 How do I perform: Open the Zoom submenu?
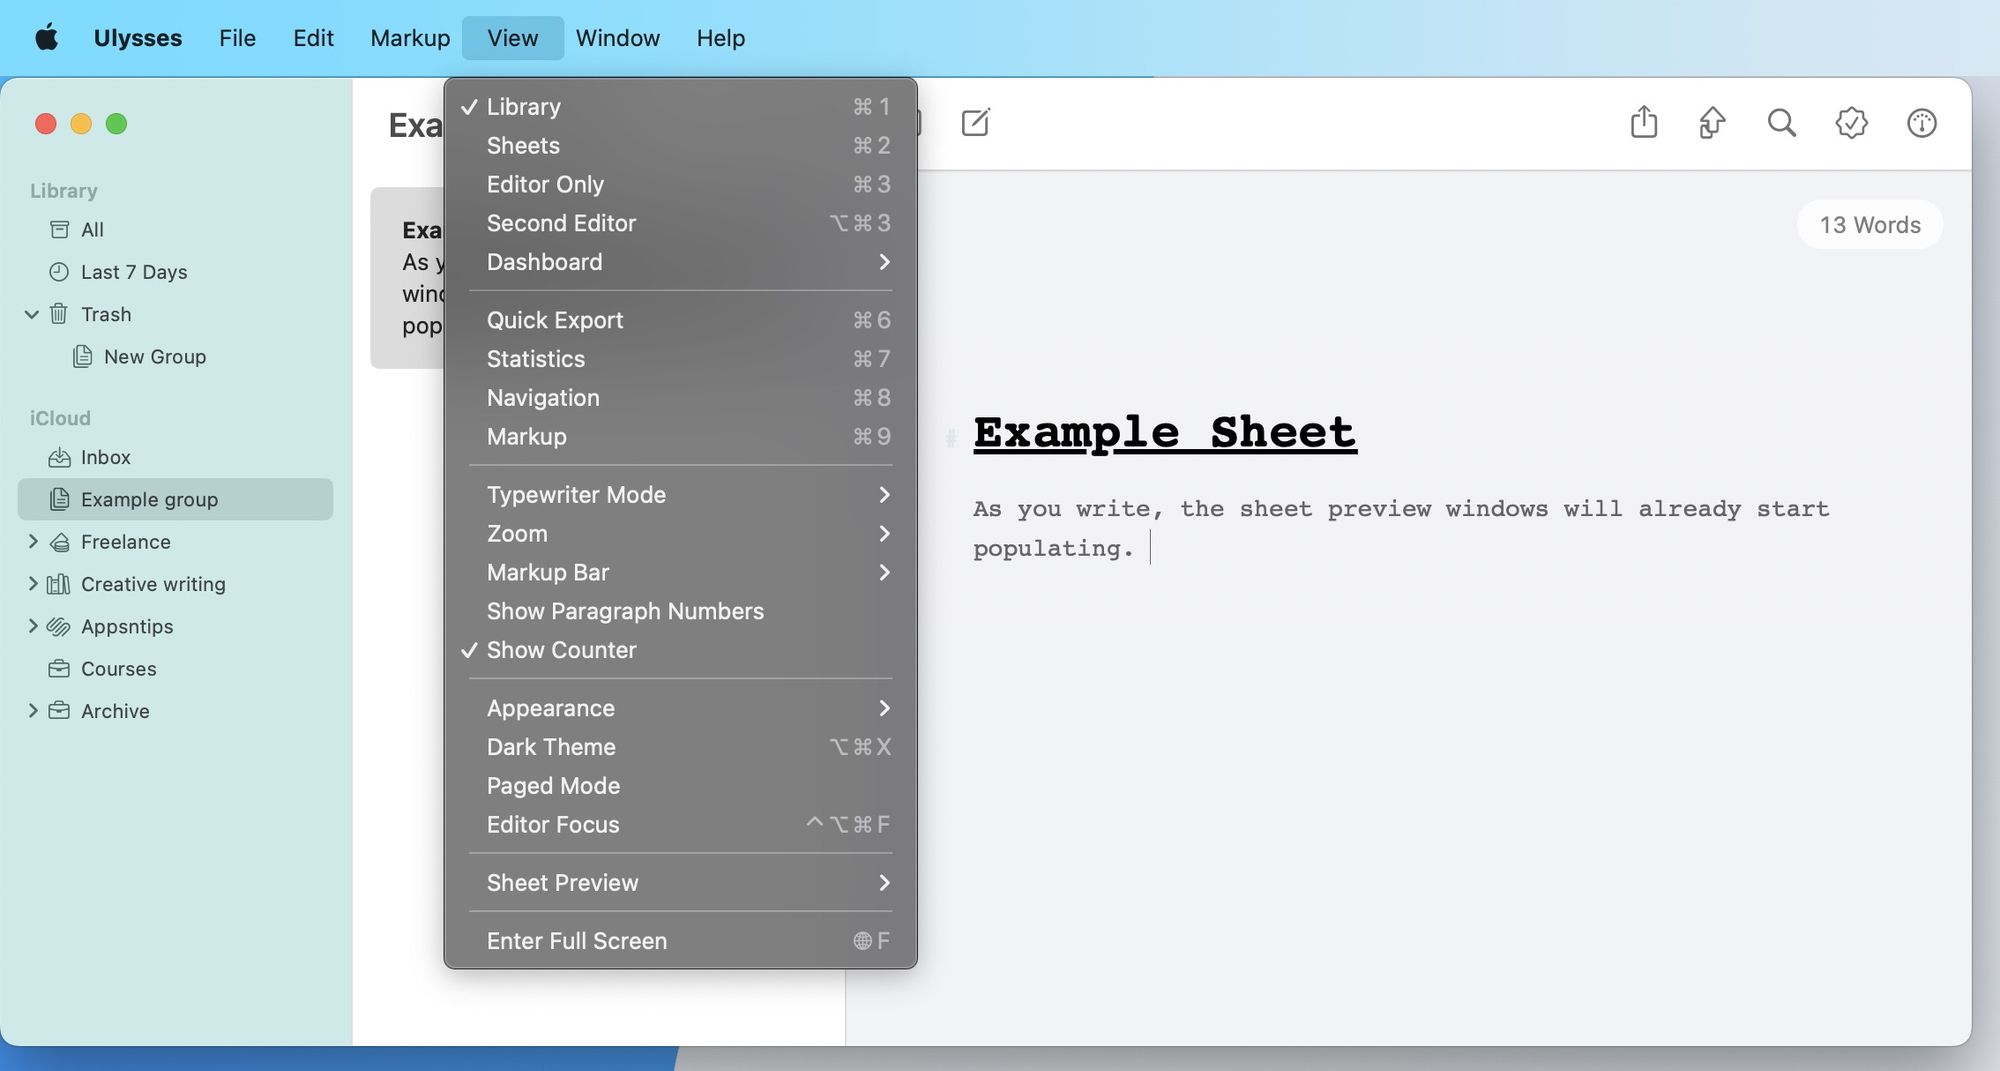(x=517, y=534)
